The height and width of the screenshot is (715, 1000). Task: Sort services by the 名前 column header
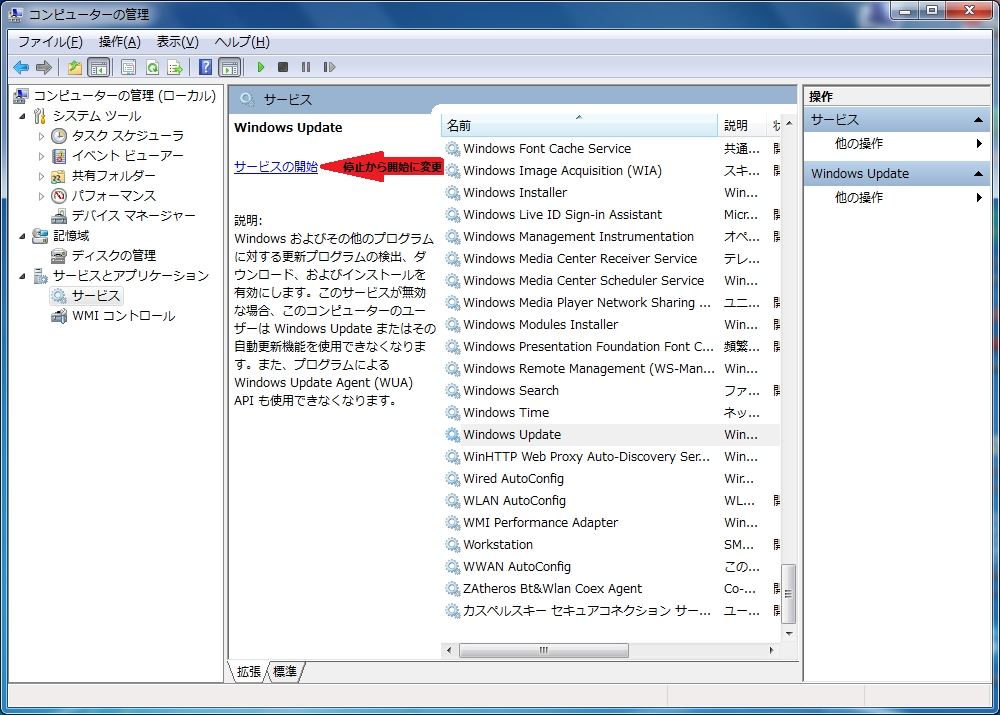tap(579, 126)
